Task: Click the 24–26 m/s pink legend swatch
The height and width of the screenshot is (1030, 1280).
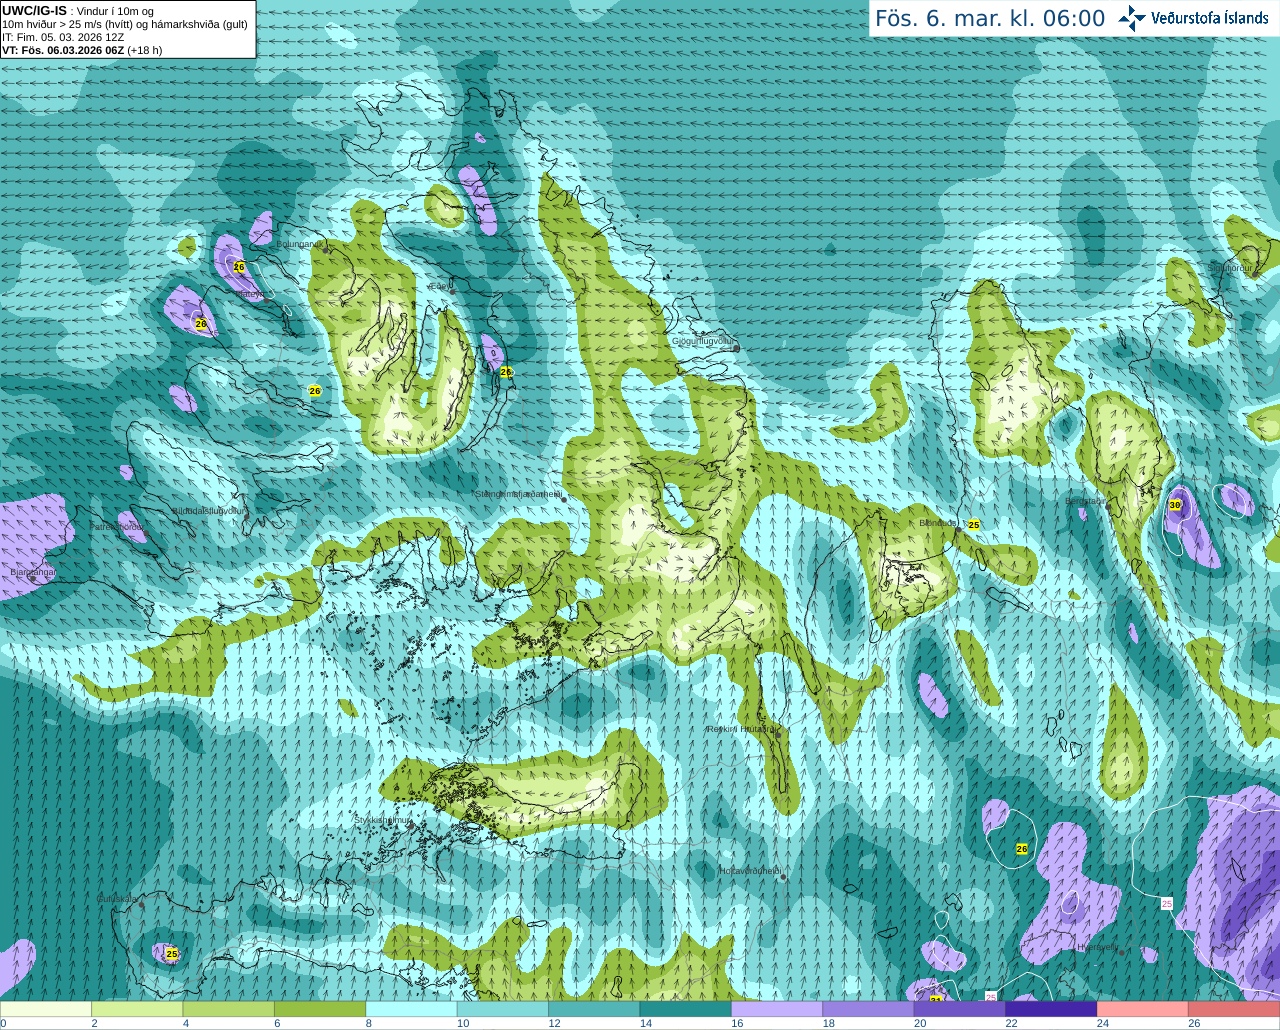Action: click(1143, 1009)
